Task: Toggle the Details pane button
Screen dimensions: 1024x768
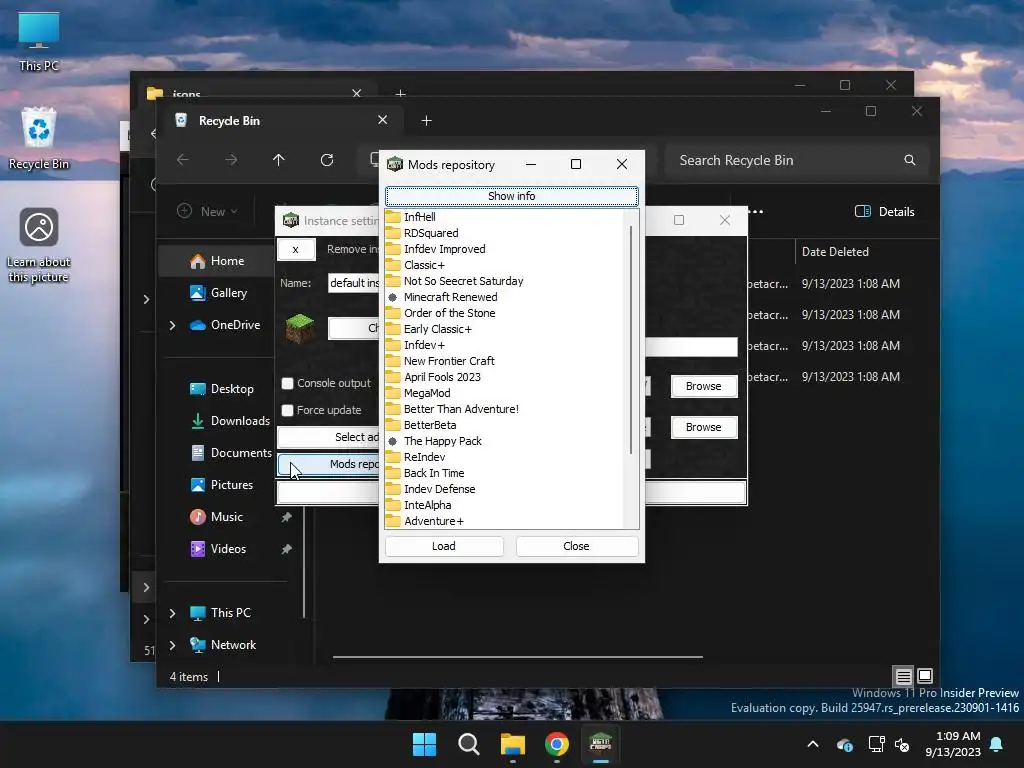Action: tap(885, 212)
